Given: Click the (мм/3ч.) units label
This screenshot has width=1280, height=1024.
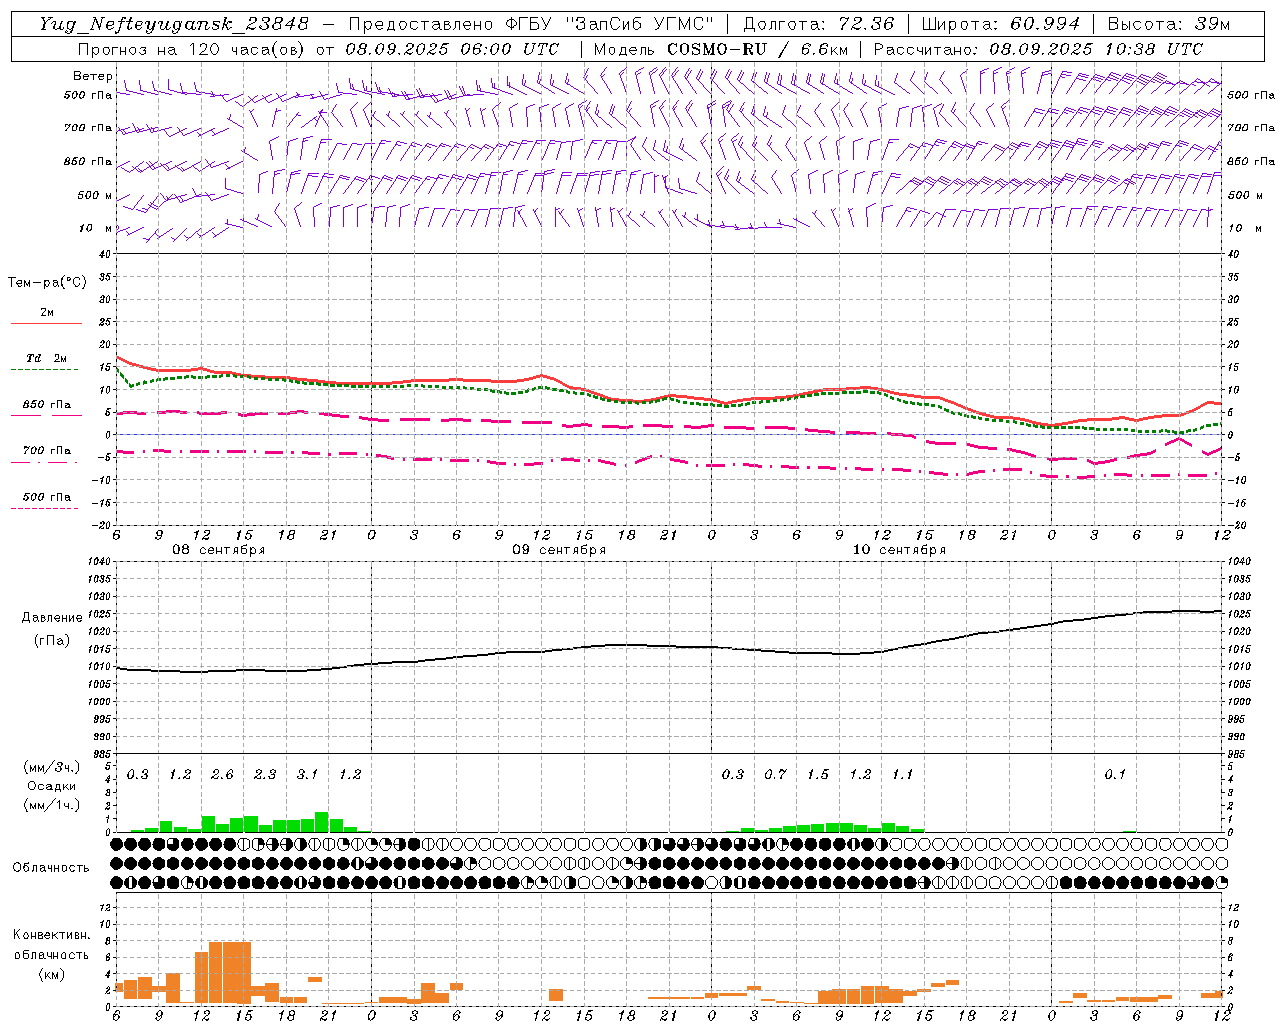Looking at the screenshot, I should pyautogui.click(x=52, y=768).
